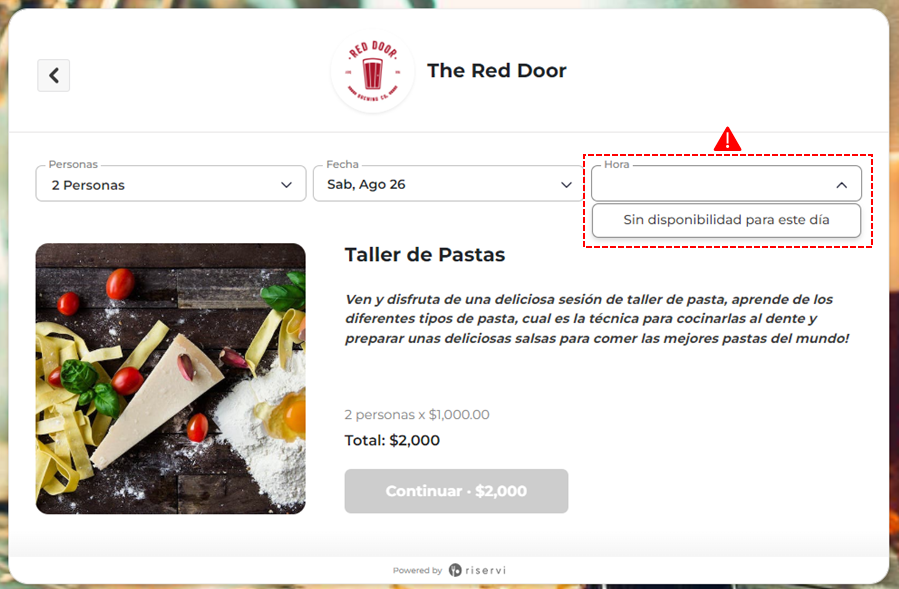This screenshot has height=589, width=899.
Task: Click the empty Hora selector field
Action: (x=726, y=184)
